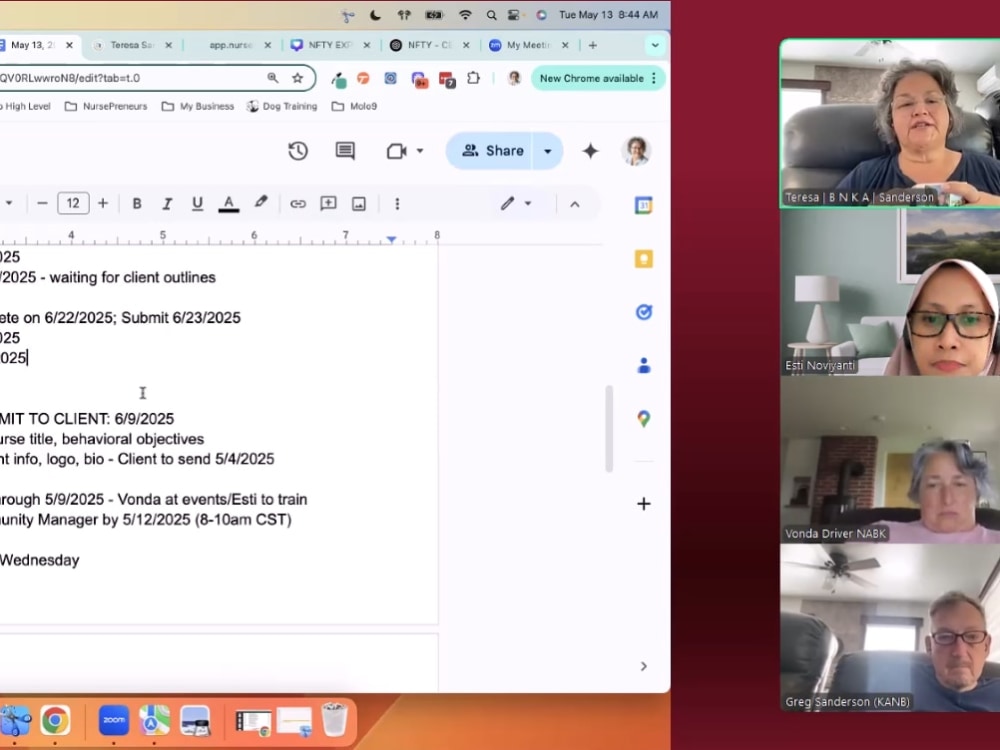Open the highlight color pen
This screenshot has width=1000, height=750.
click(260, 203)
